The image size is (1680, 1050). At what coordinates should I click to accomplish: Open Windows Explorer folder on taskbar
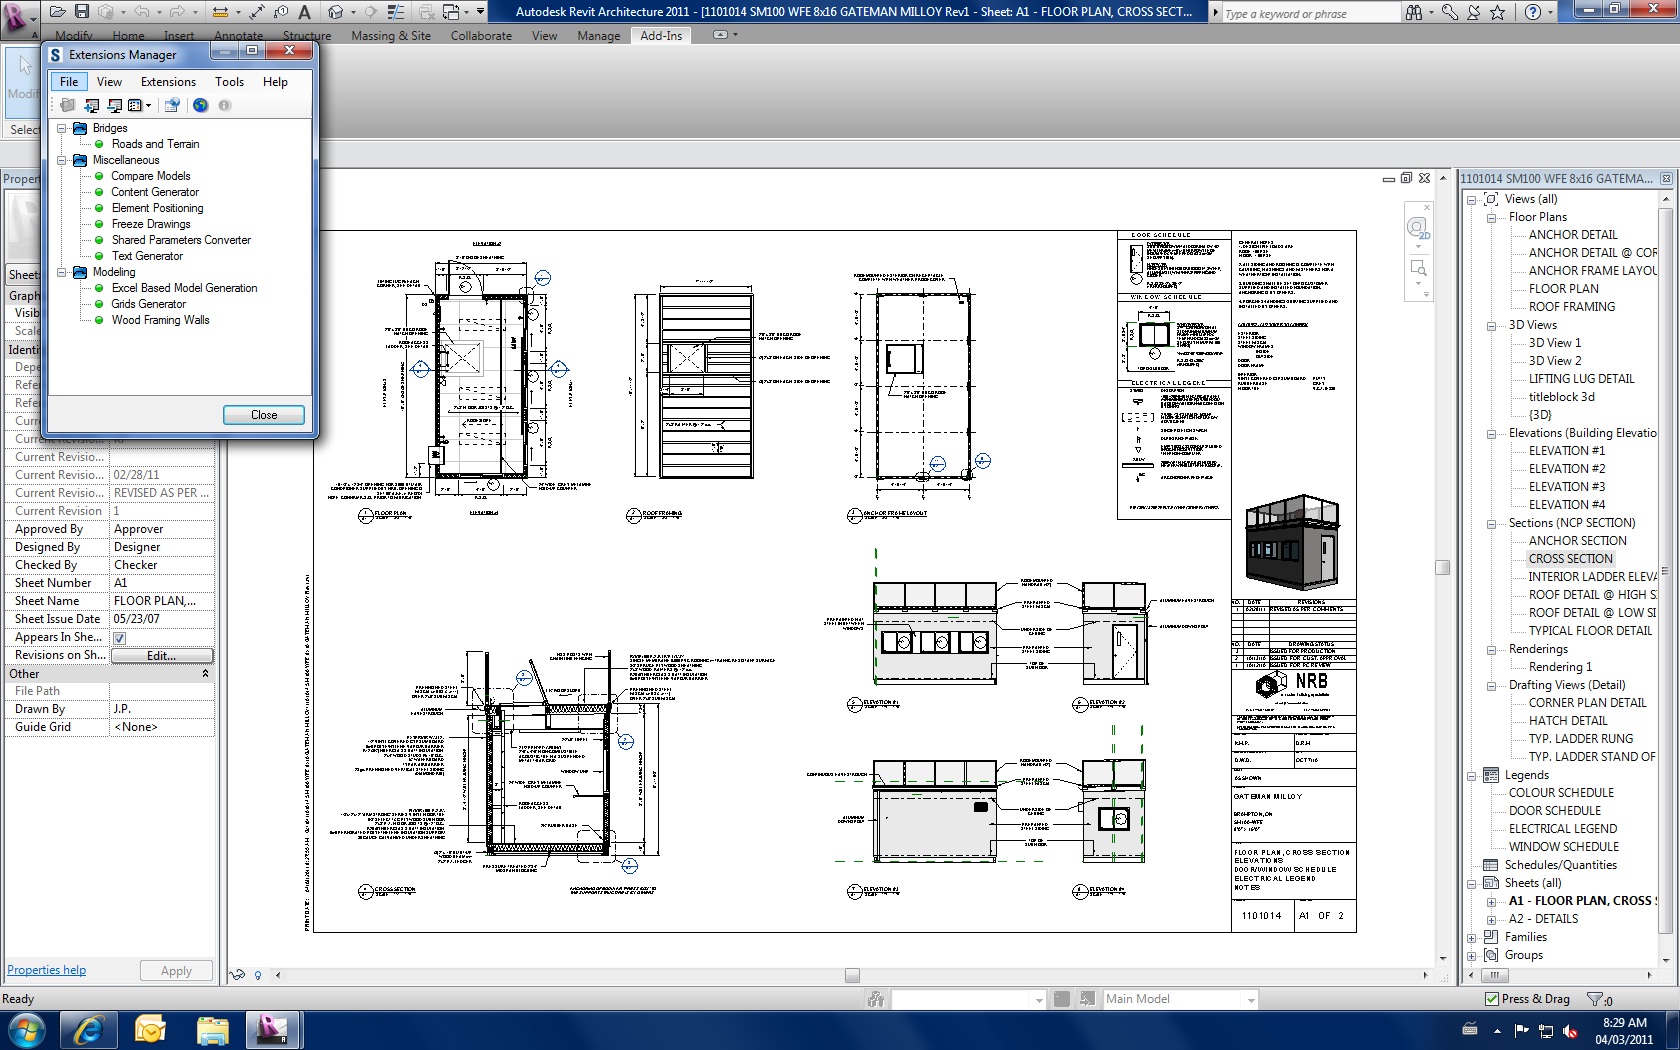[212, 1030]
